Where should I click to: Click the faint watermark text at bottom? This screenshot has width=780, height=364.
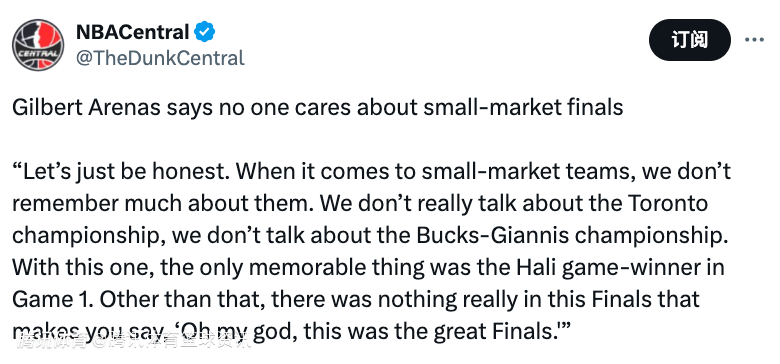click(x=134, y=341)
